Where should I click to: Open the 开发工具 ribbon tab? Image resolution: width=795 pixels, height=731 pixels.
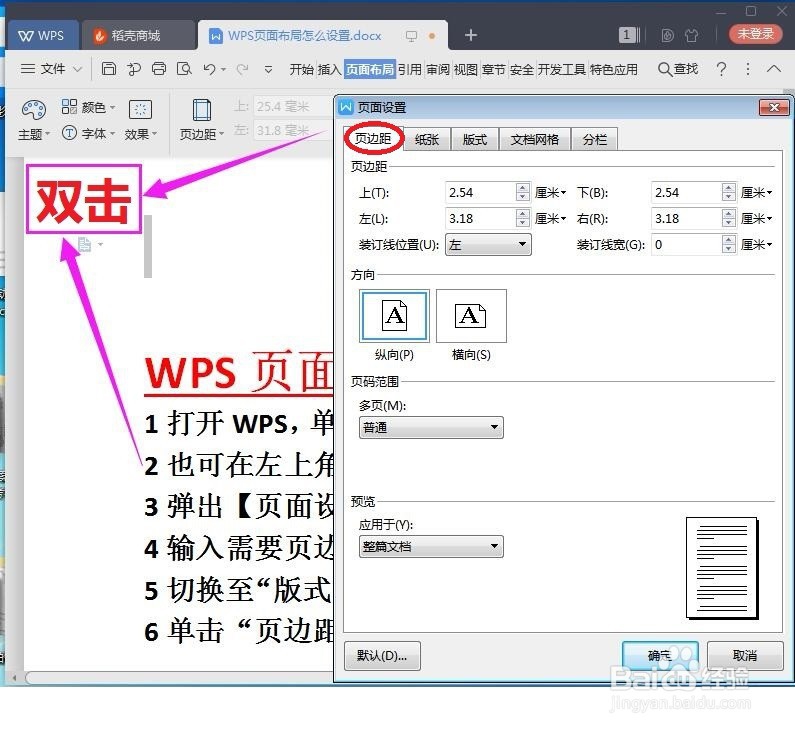point(561,69)
